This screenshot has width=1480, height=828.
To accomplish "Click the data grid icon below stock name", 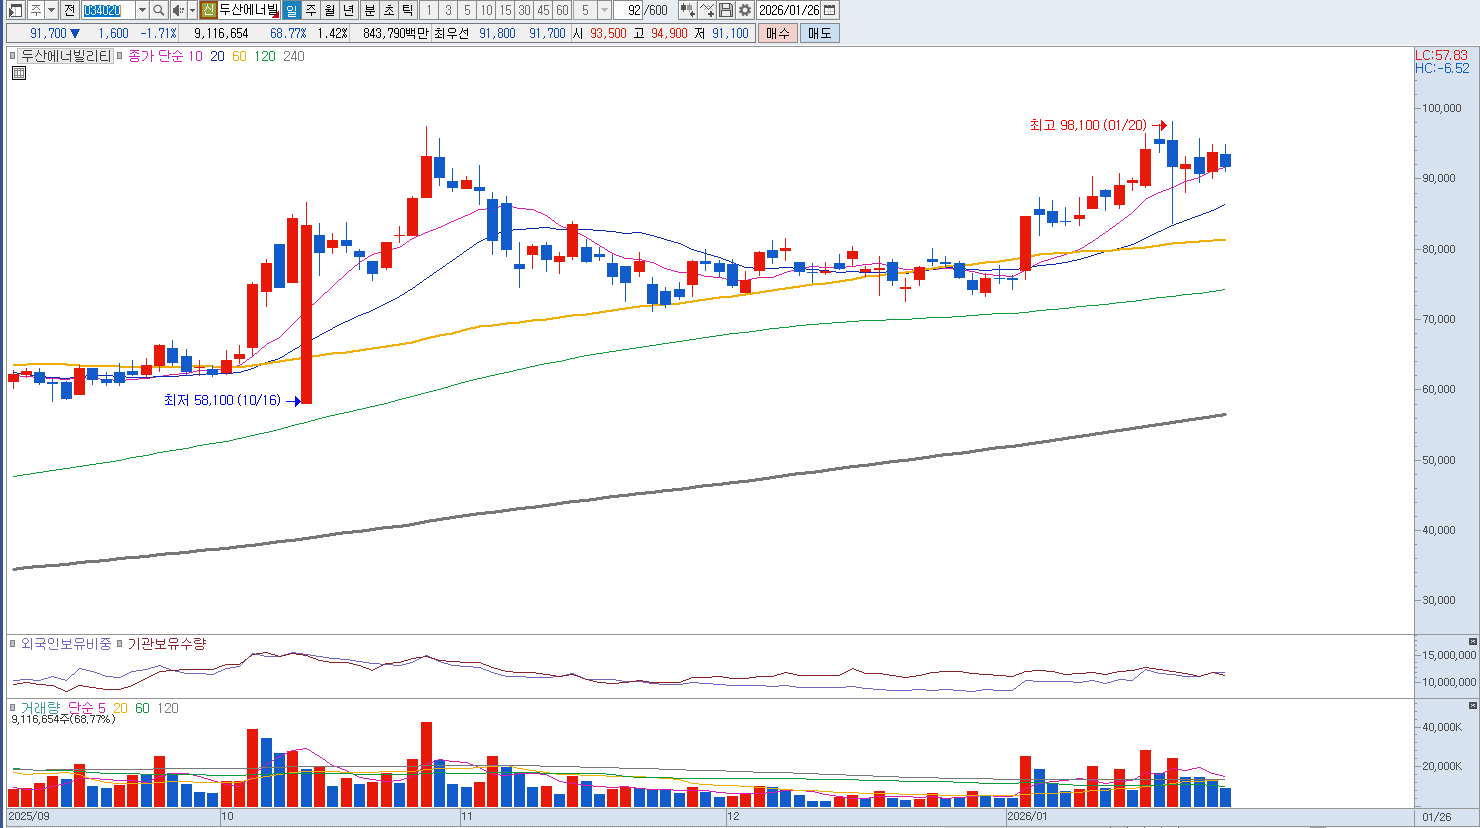I will click(18, 73).
